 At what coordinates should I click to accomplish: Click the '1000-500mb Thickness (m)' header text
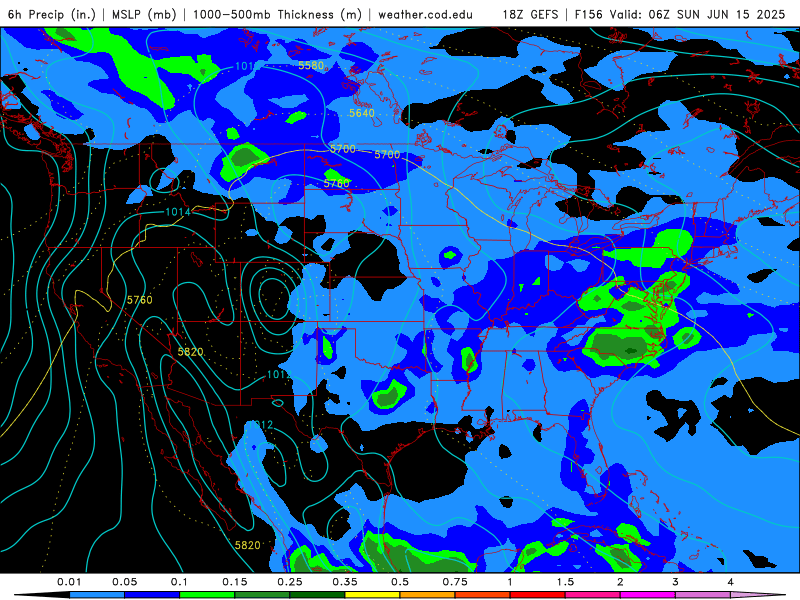(277, 14)
